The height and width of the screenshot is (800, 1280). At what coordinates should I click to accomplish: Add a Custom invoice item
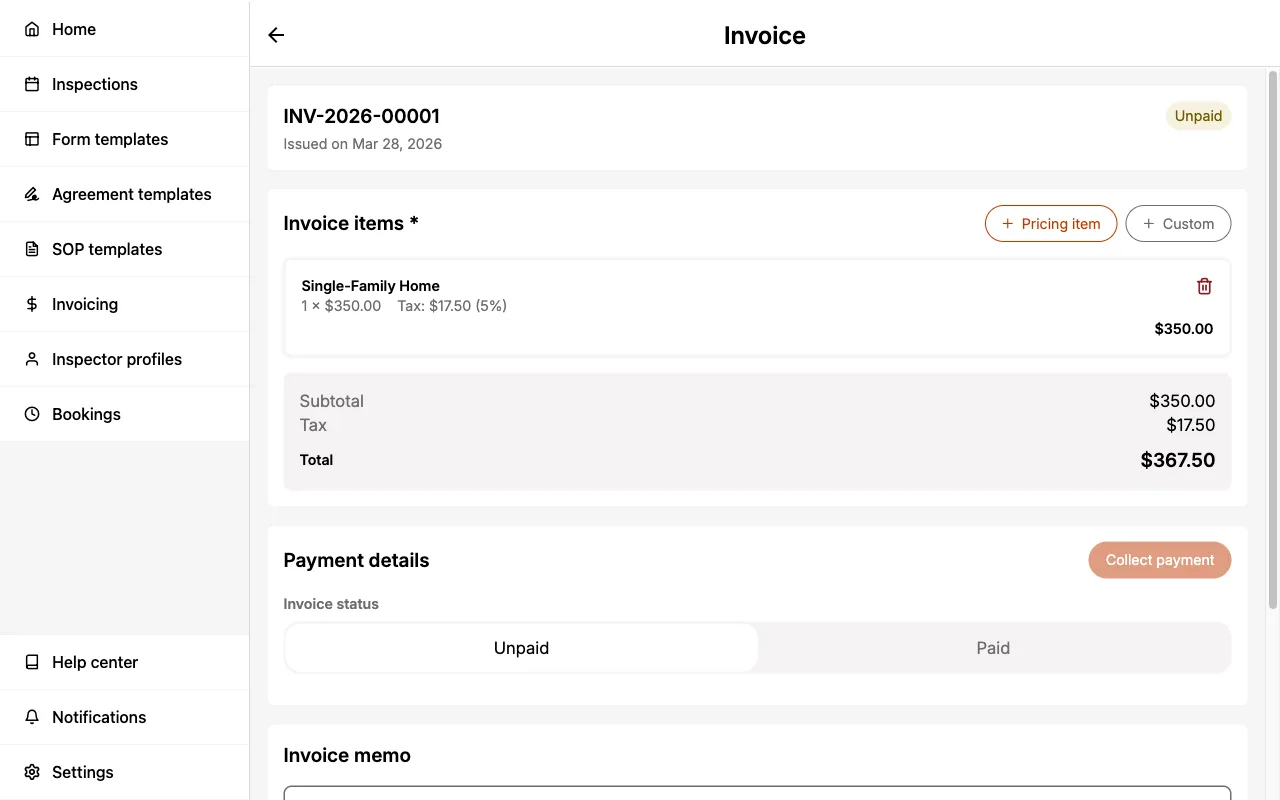tap(1178, 224)
